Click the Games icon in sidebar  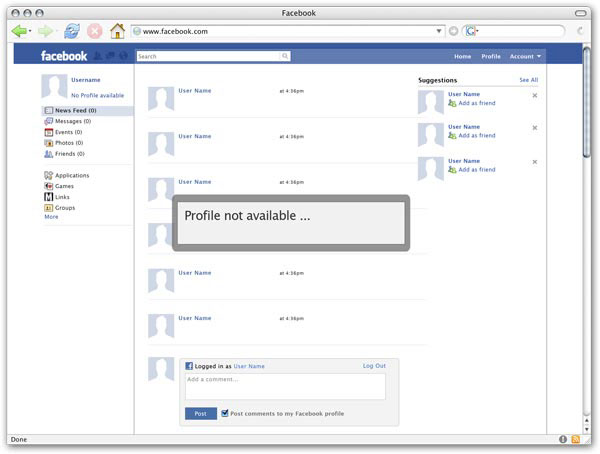point(49,186)
